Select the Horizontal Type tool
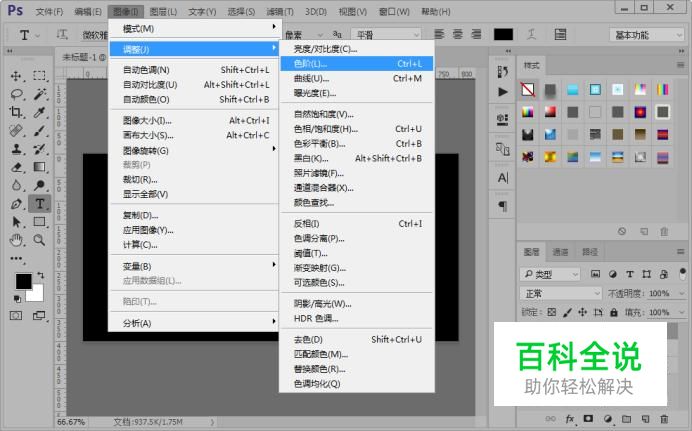This screenshot has width=692, height=431. (x=40, y=203)
